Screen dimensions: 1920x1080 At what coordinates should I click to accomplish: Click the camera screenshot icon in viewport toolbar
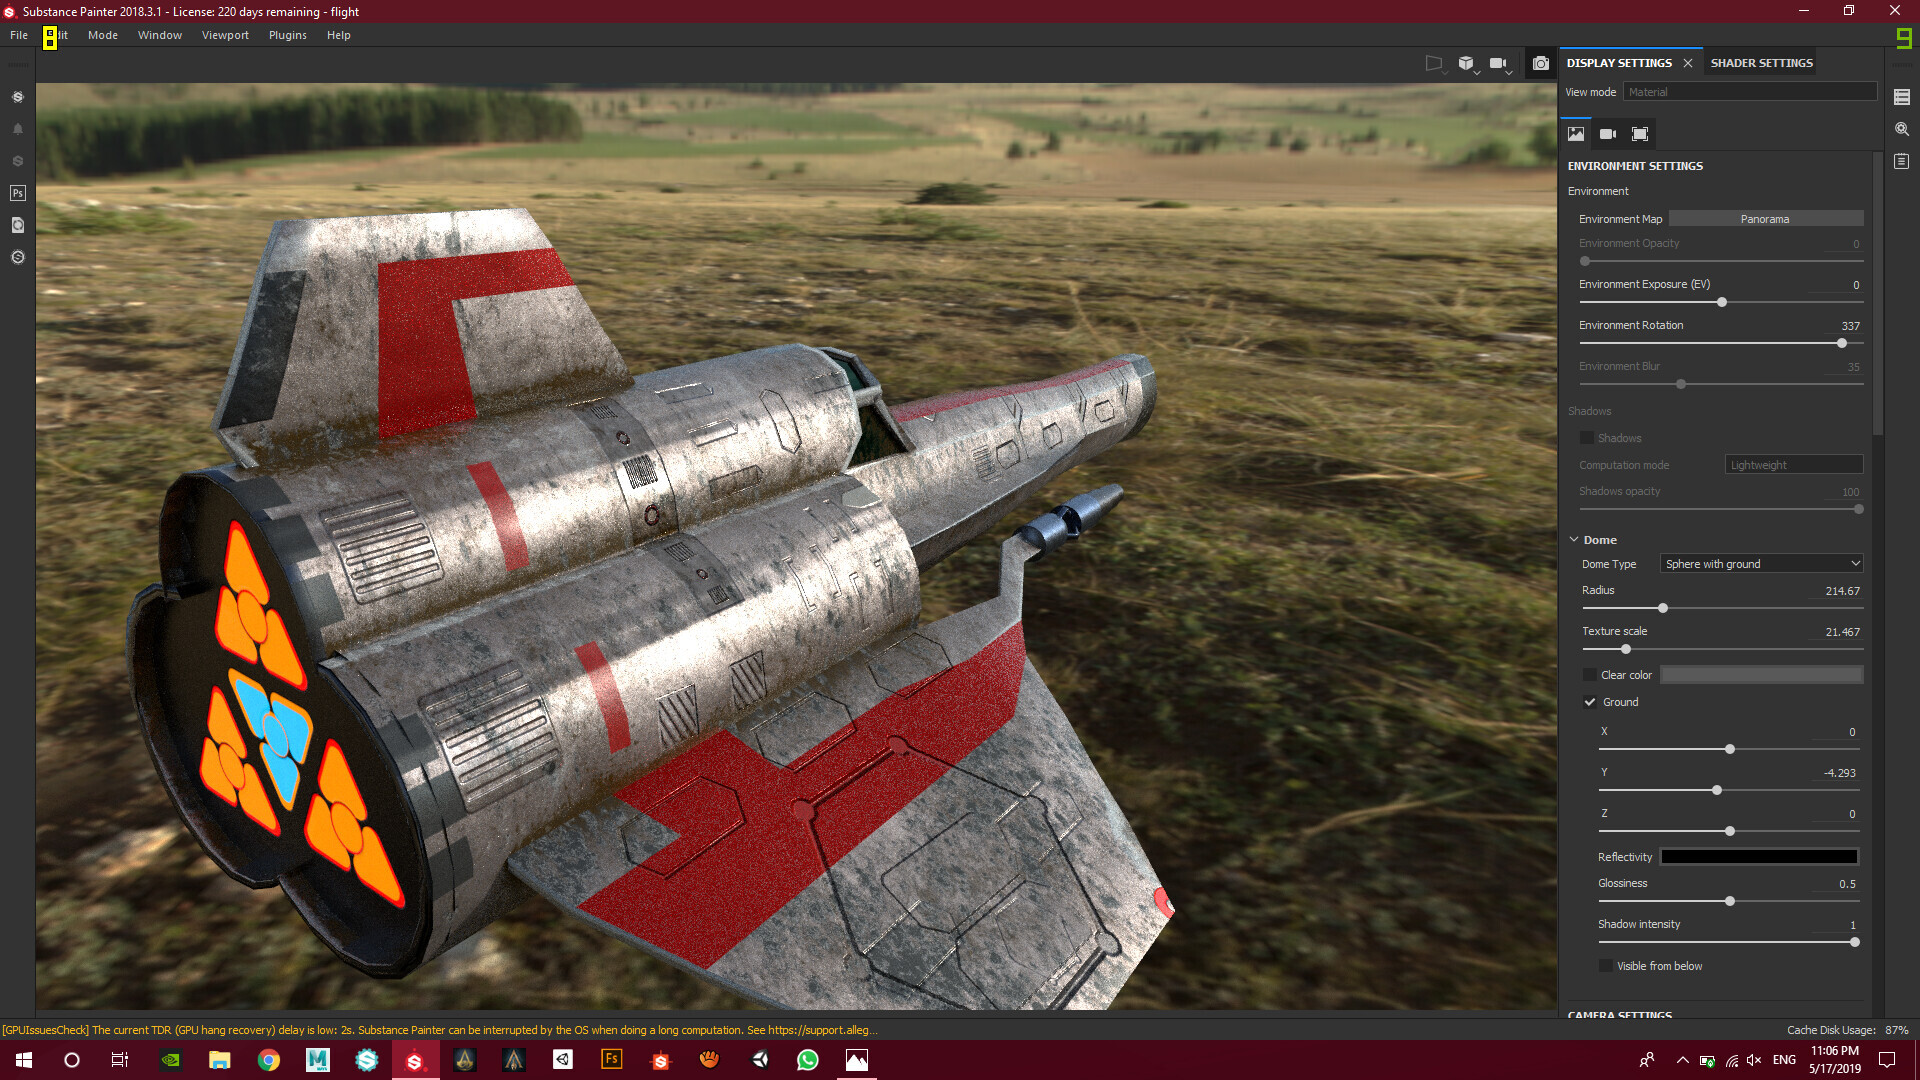tap(1541, 63)
